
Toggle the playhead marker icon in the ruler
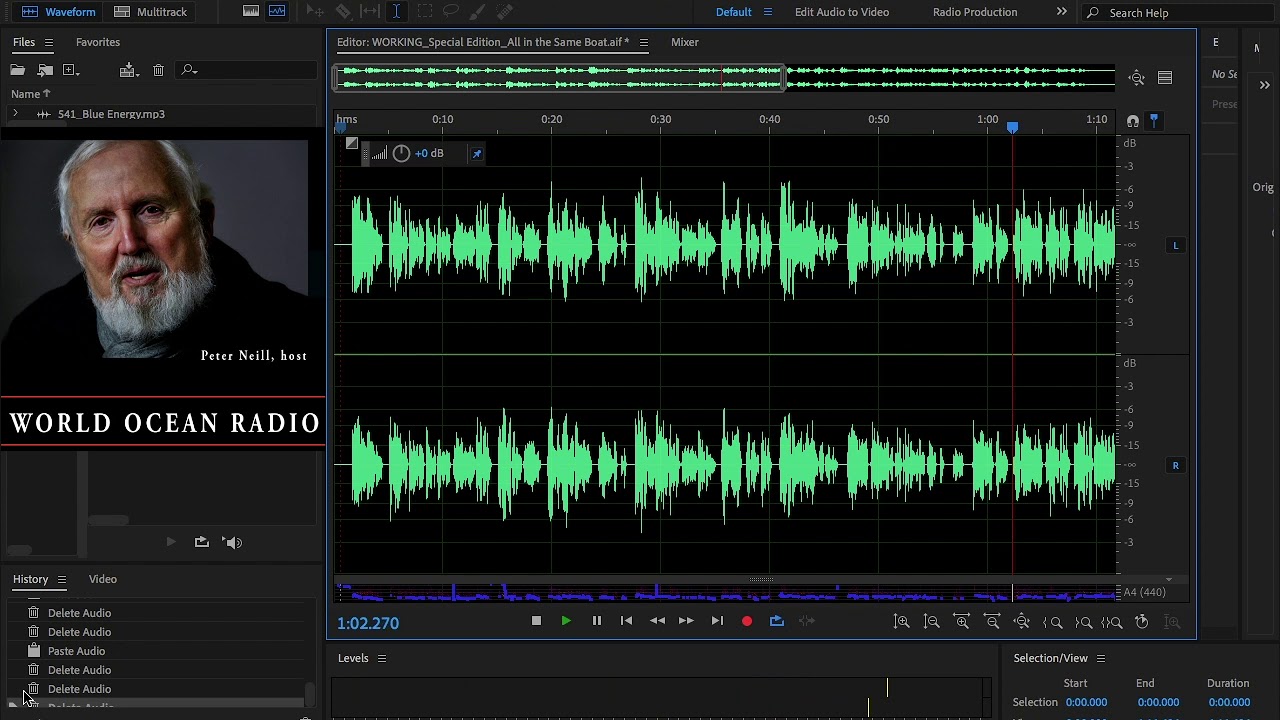(x=1154, y=121)
